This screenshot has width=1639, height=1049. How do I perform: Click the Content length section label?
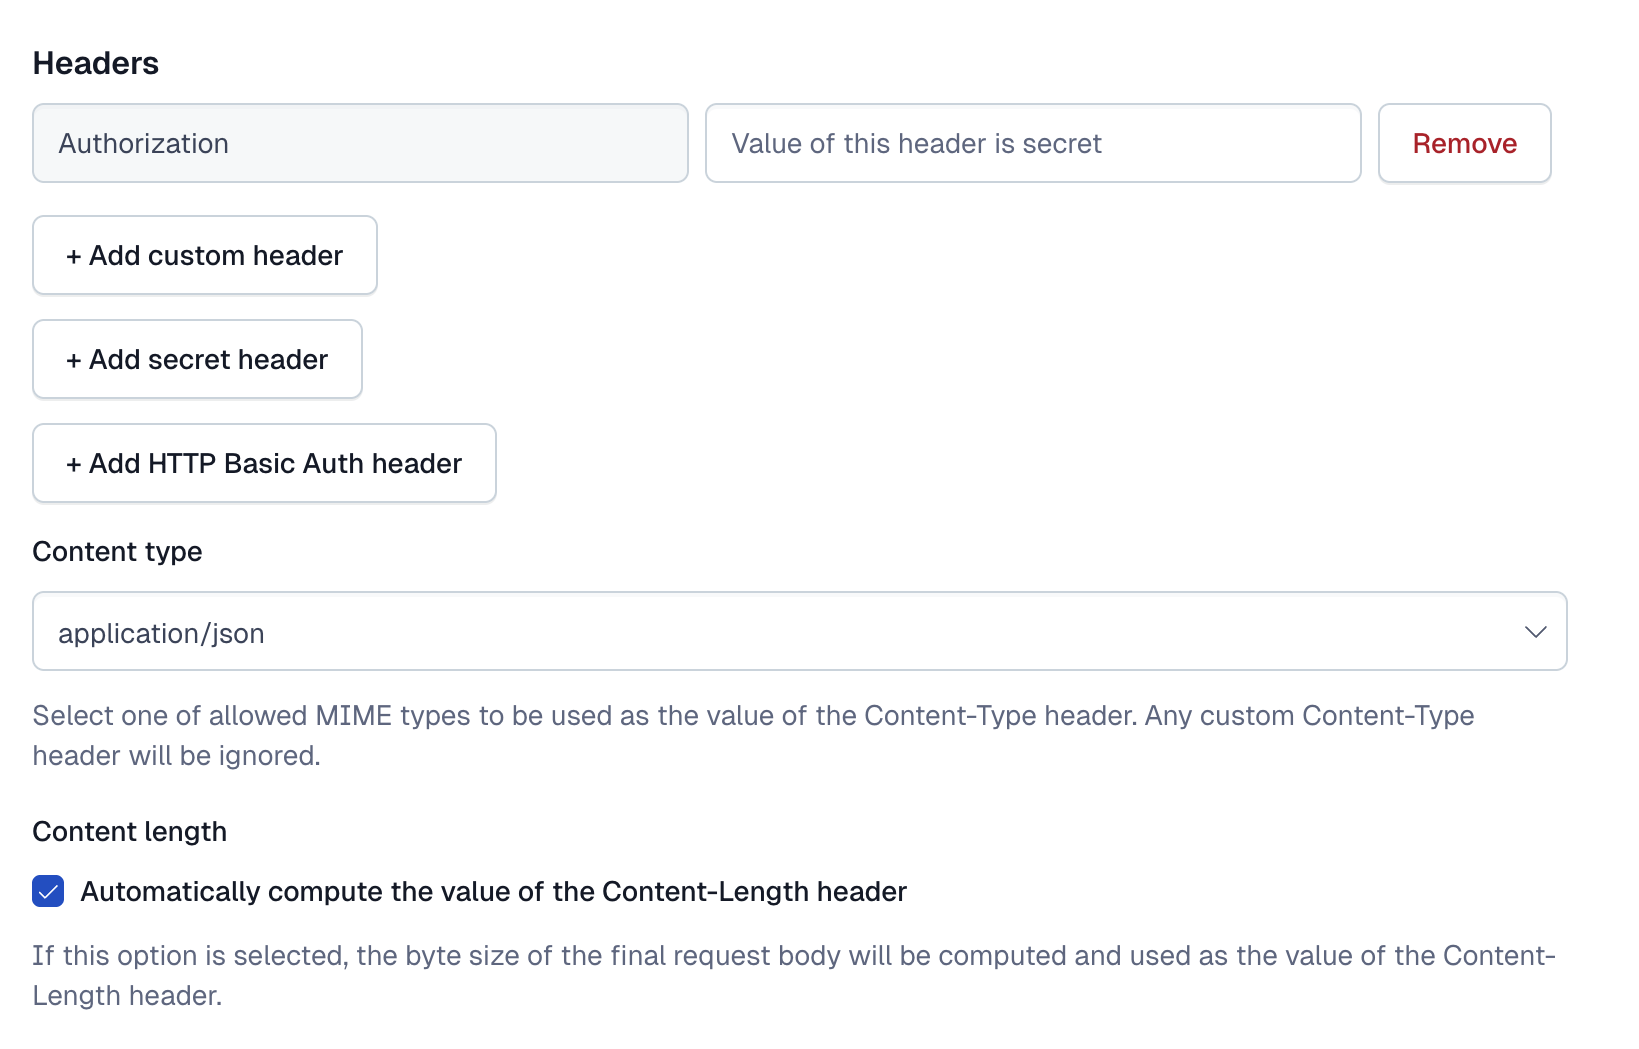(129, 831)
